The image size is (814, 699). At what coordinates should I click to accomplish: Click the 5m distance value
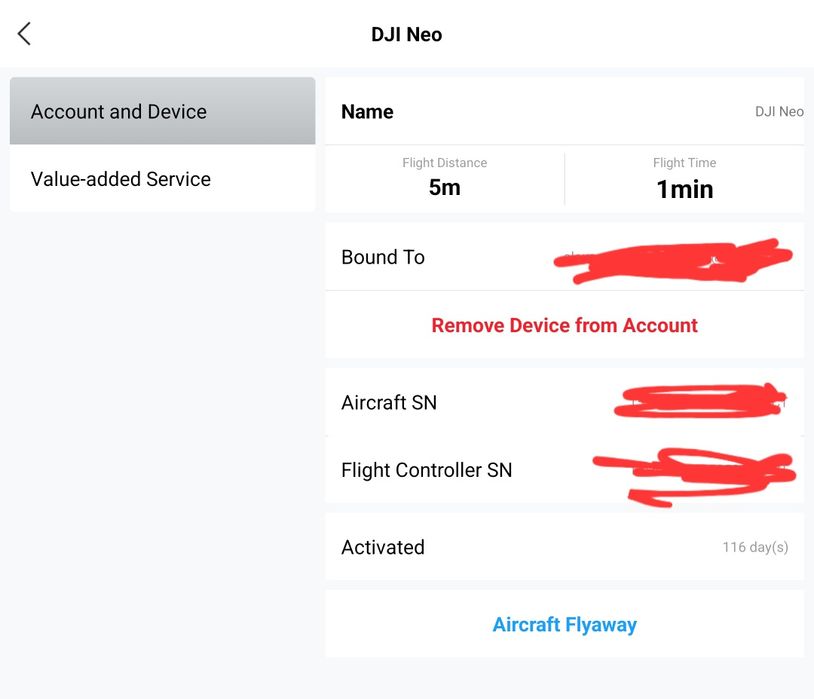(x=444, y=188)
